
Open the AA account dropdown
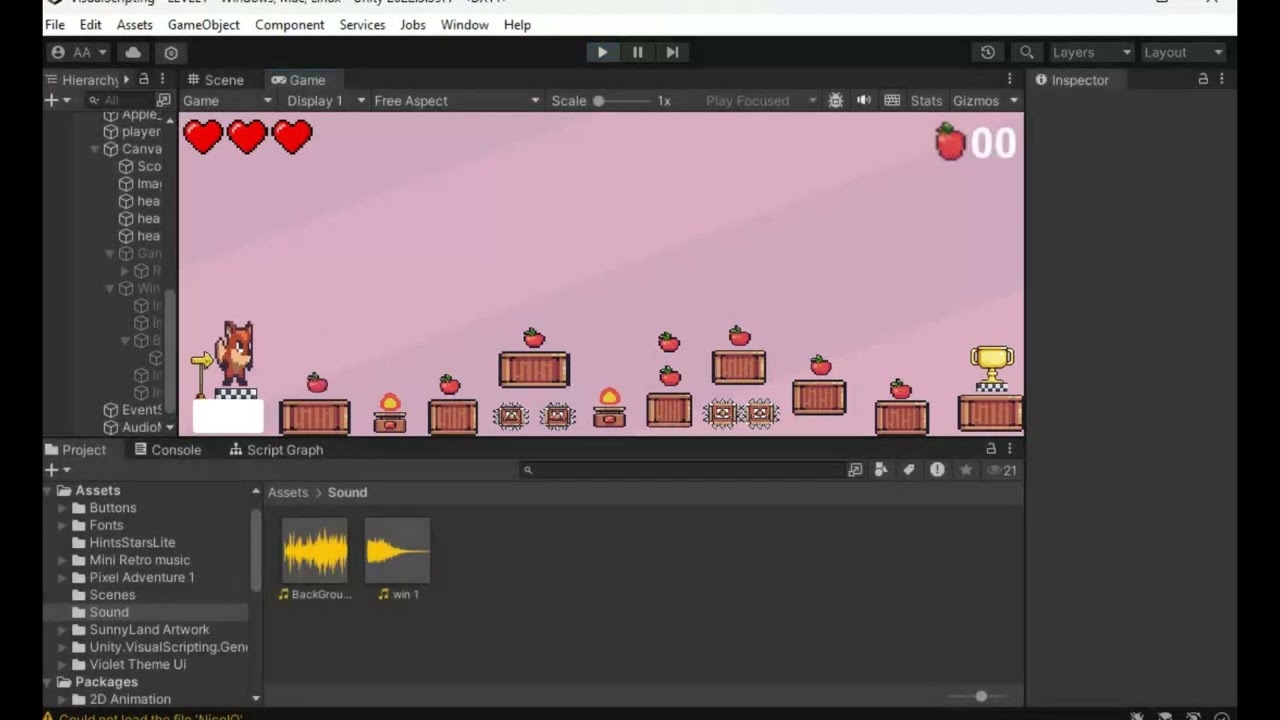point(79,52)
